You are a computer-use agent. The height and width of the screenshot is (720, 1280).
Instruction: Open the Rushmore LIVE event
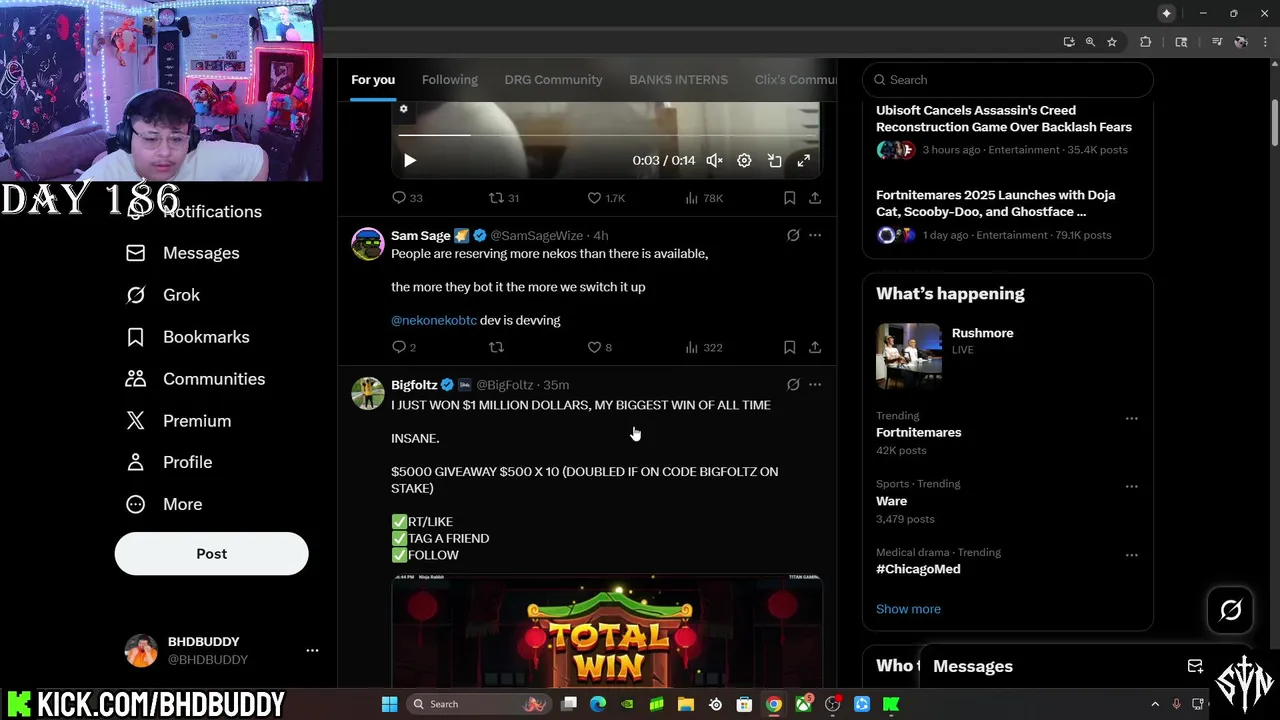tap(1007, 355)
